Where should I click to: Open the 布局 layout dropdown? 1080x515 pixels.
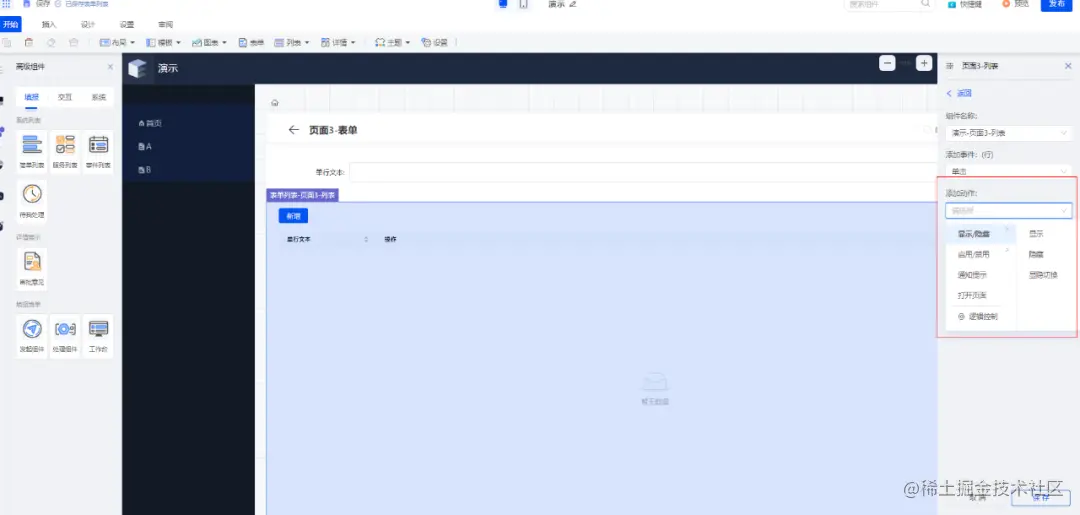[117, 43]
